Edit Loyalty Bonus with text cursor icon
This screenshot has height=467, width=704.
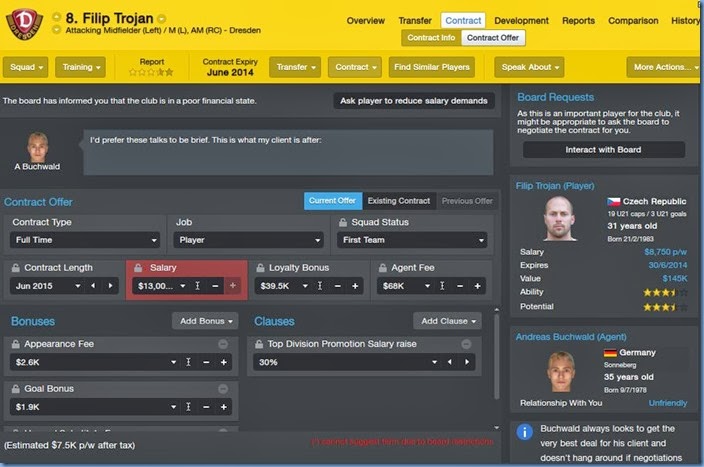(x=320, y=286)
